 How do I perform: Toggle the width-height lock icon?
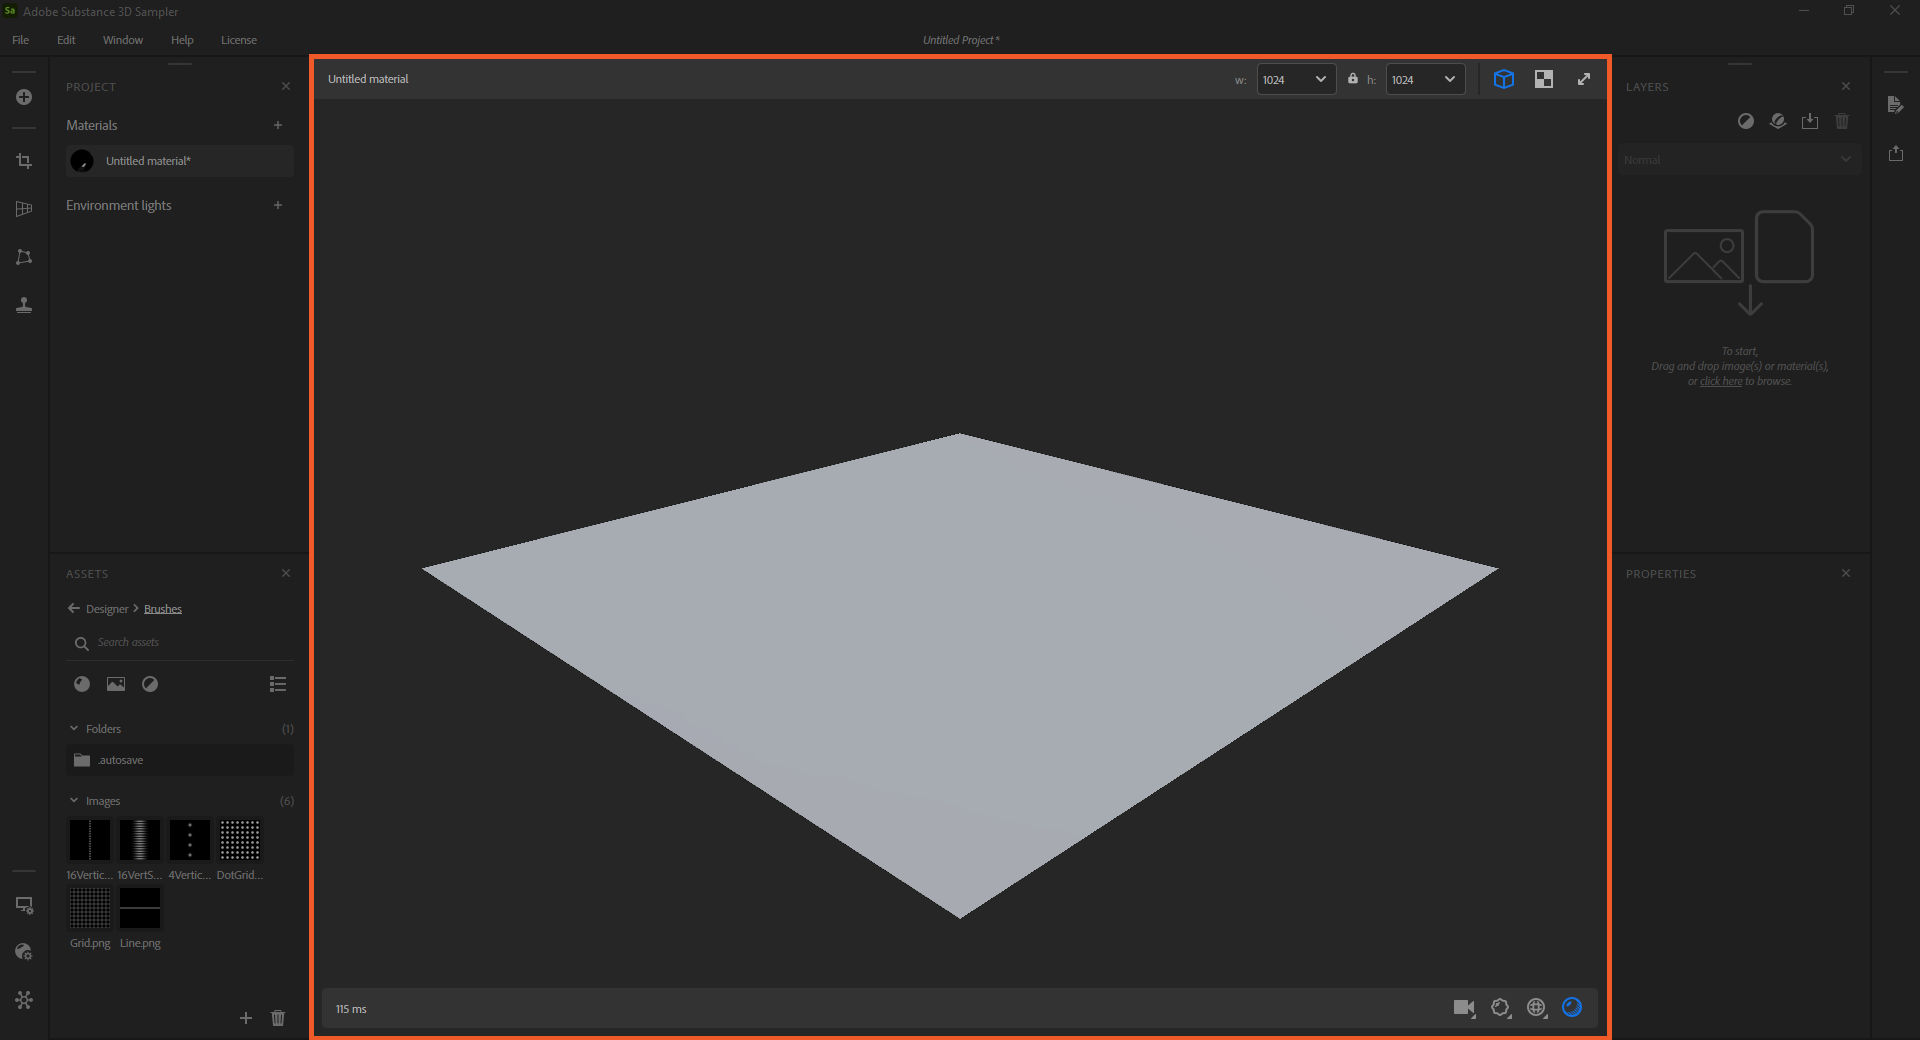1352,79
